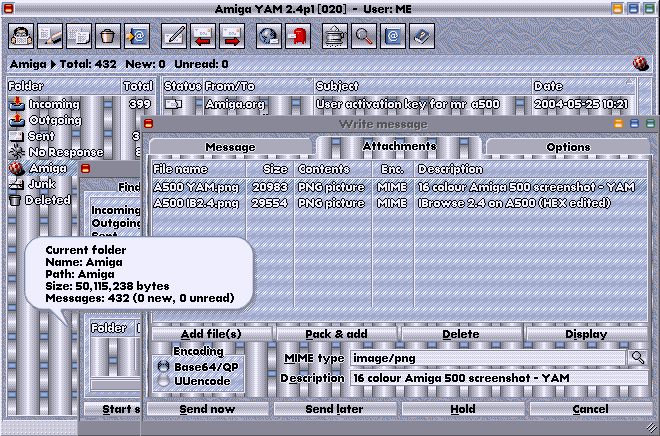Click the Total column header in folder list
The image size is (660, 436).
(138, 86)
